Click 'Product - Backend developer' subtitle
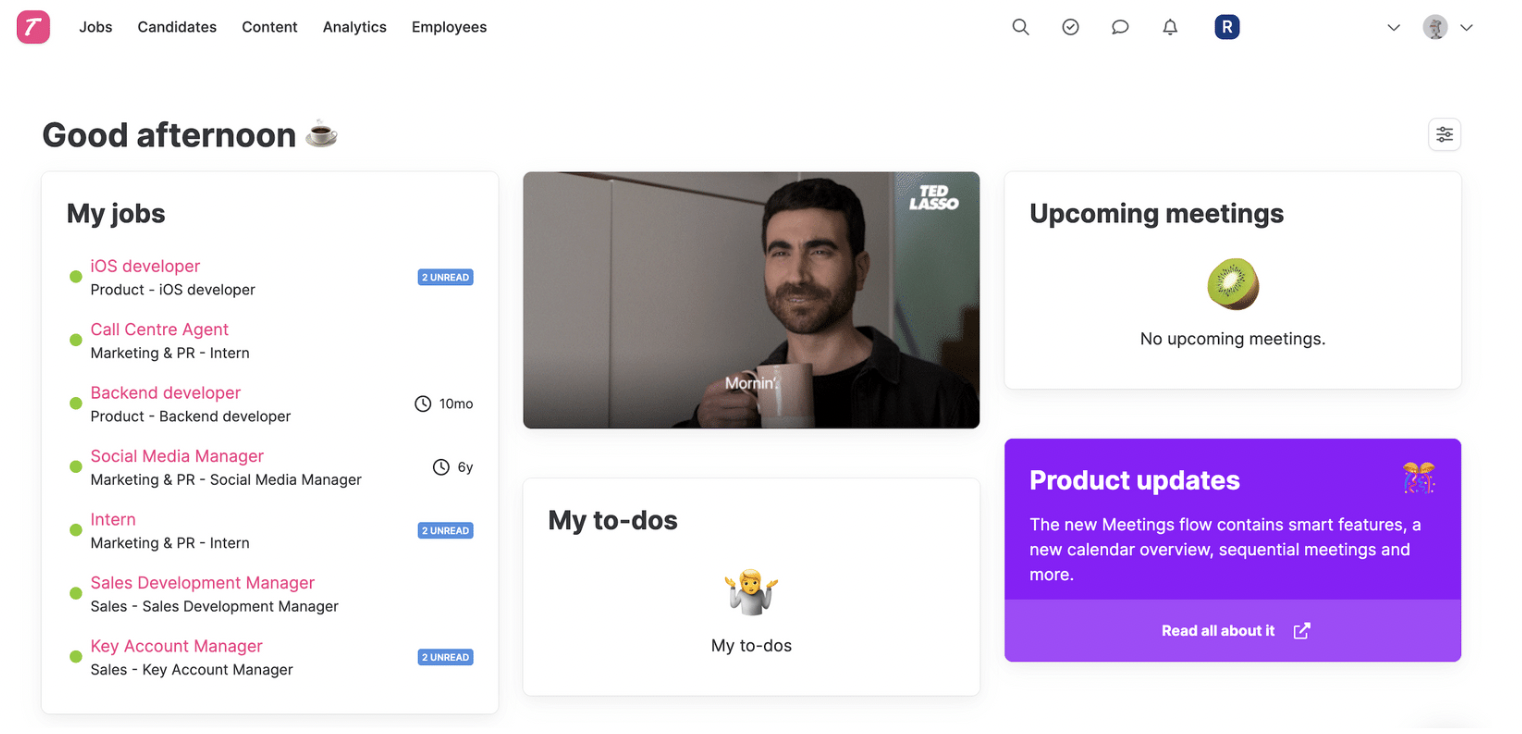The width and height of the screenshot is (1522, 734). 191,416
